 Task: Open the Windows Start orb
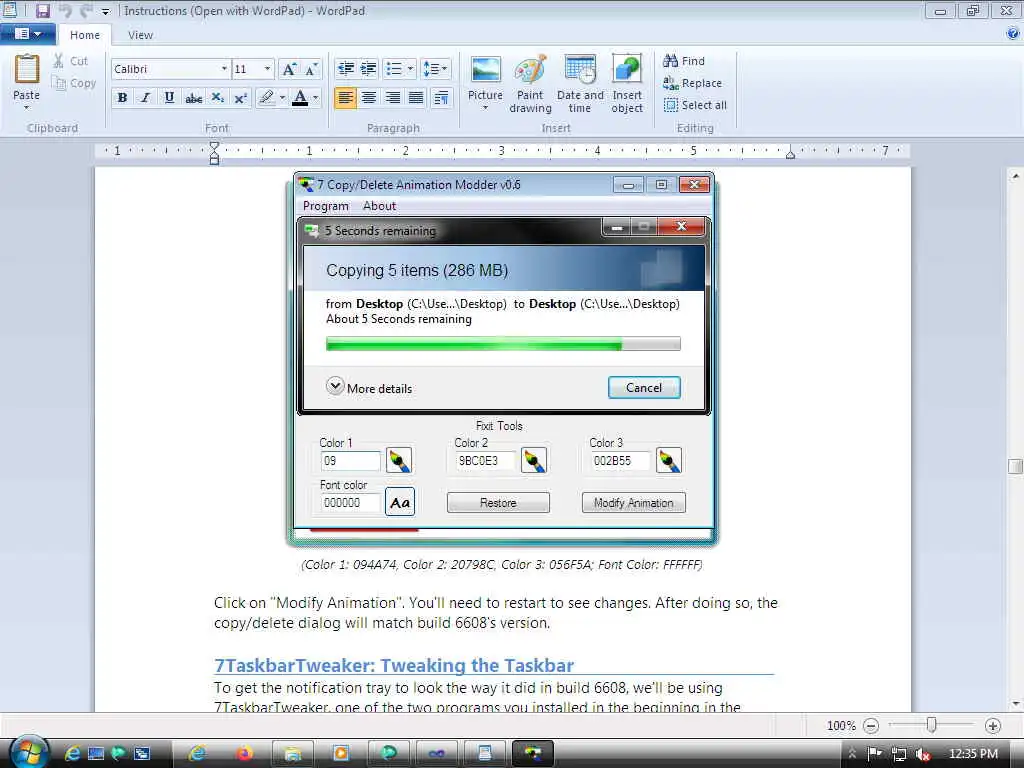(29, 753)
